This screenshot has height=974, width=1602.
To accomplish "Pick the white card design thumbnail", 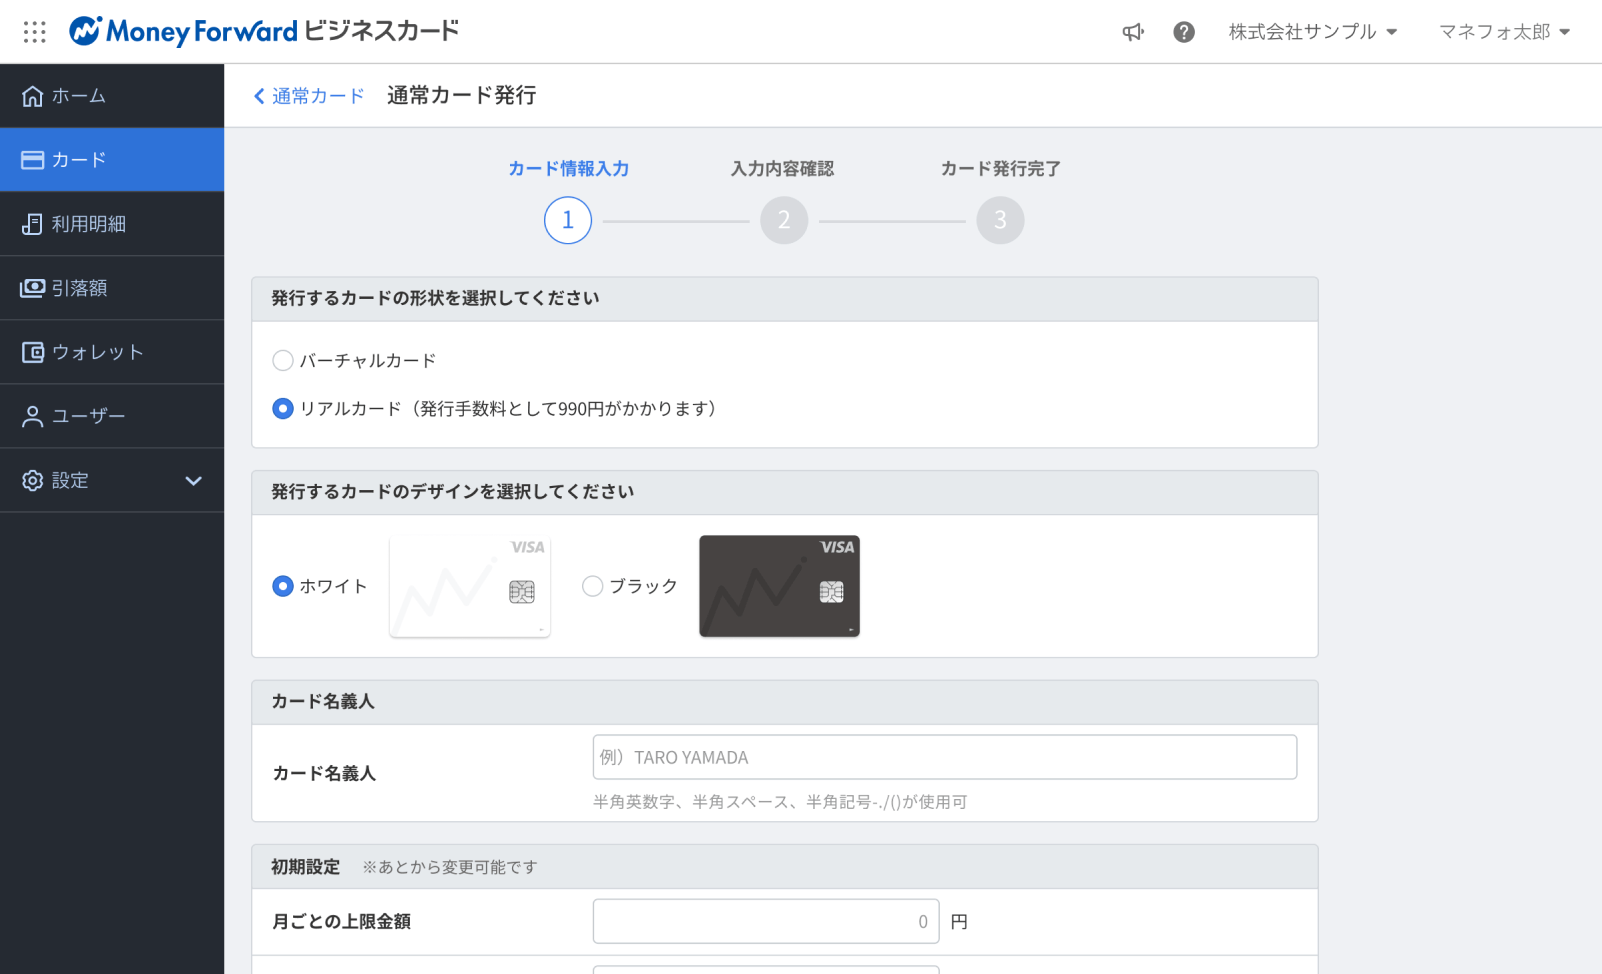I will [470, 586].
